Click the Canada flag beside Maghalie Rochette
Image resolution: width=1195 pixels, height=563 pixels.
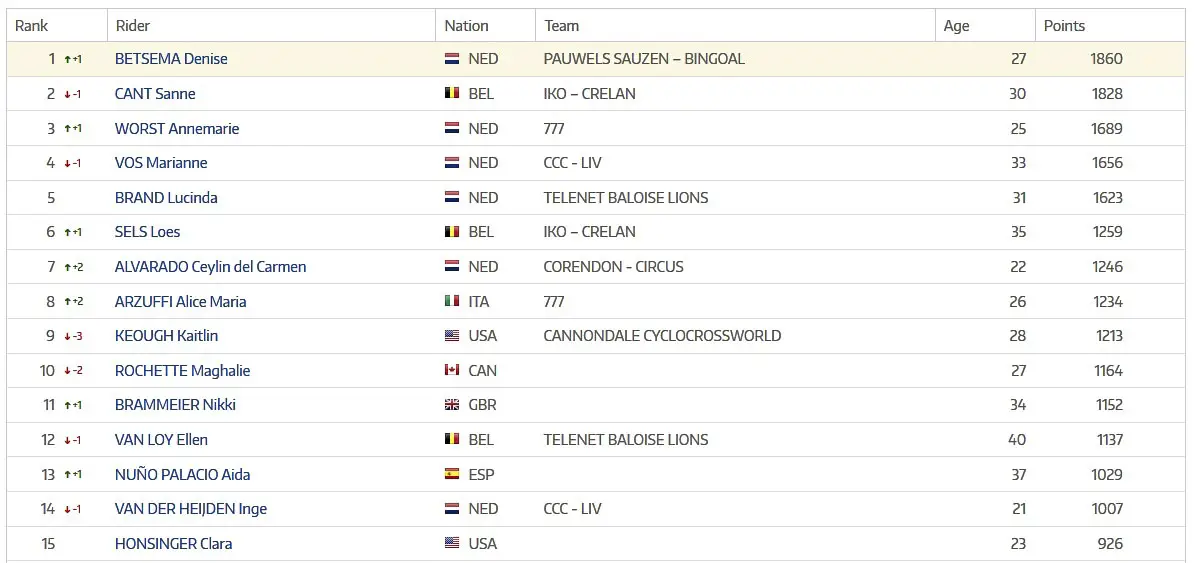[452, 371]
